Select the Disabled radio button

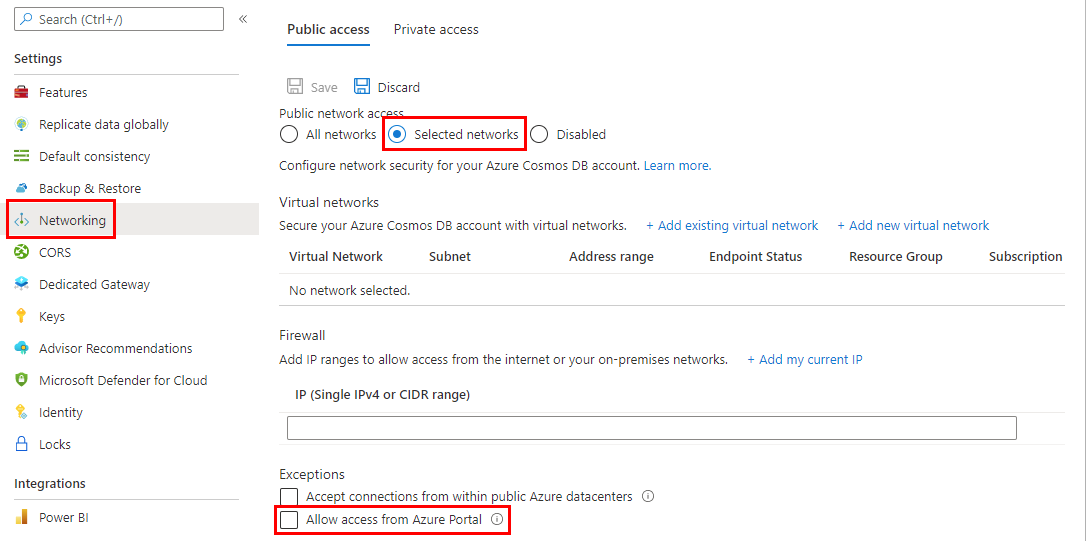click(x=540, y=134)
